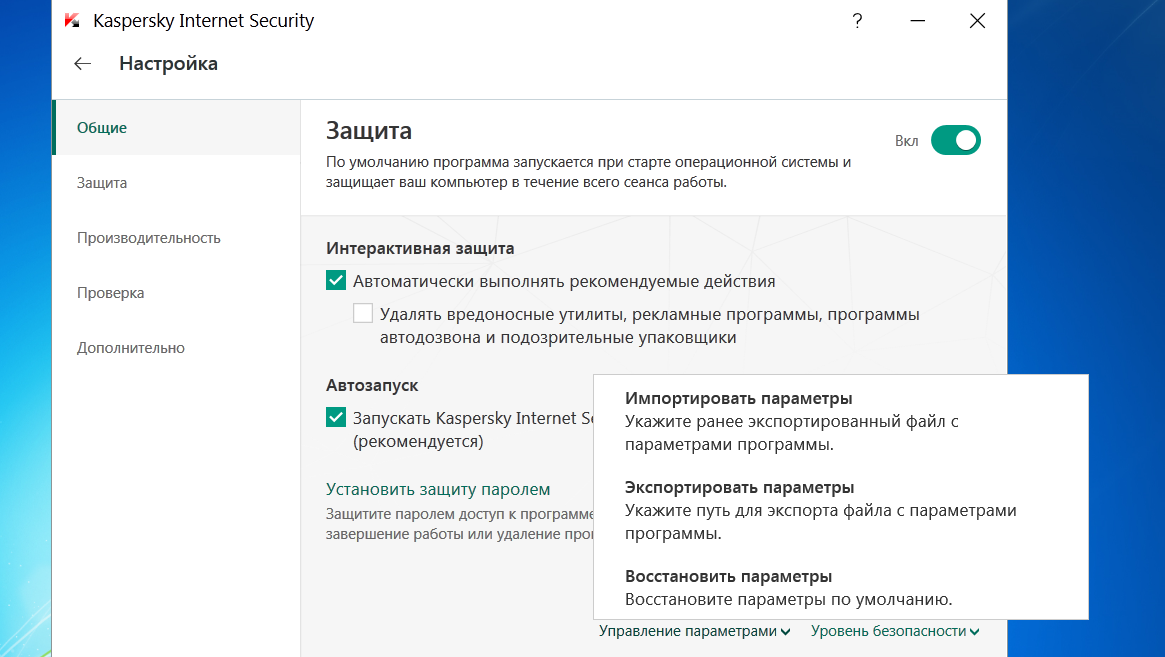This screenshot has height=657, width=1165.
Task: Open the Дополнительно settings section
Action: 131,348
